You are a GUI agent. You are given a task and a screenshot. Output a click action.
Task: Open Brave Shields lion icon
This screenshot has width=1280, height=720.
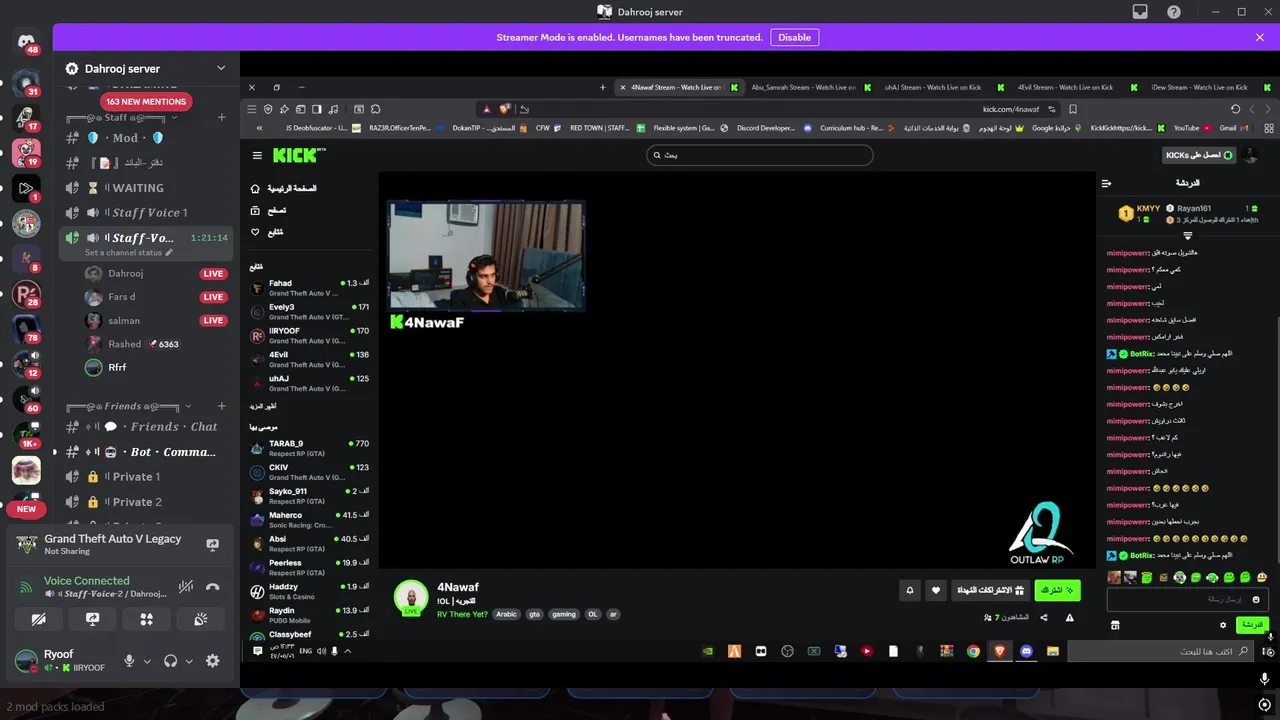tap(505, 109)
